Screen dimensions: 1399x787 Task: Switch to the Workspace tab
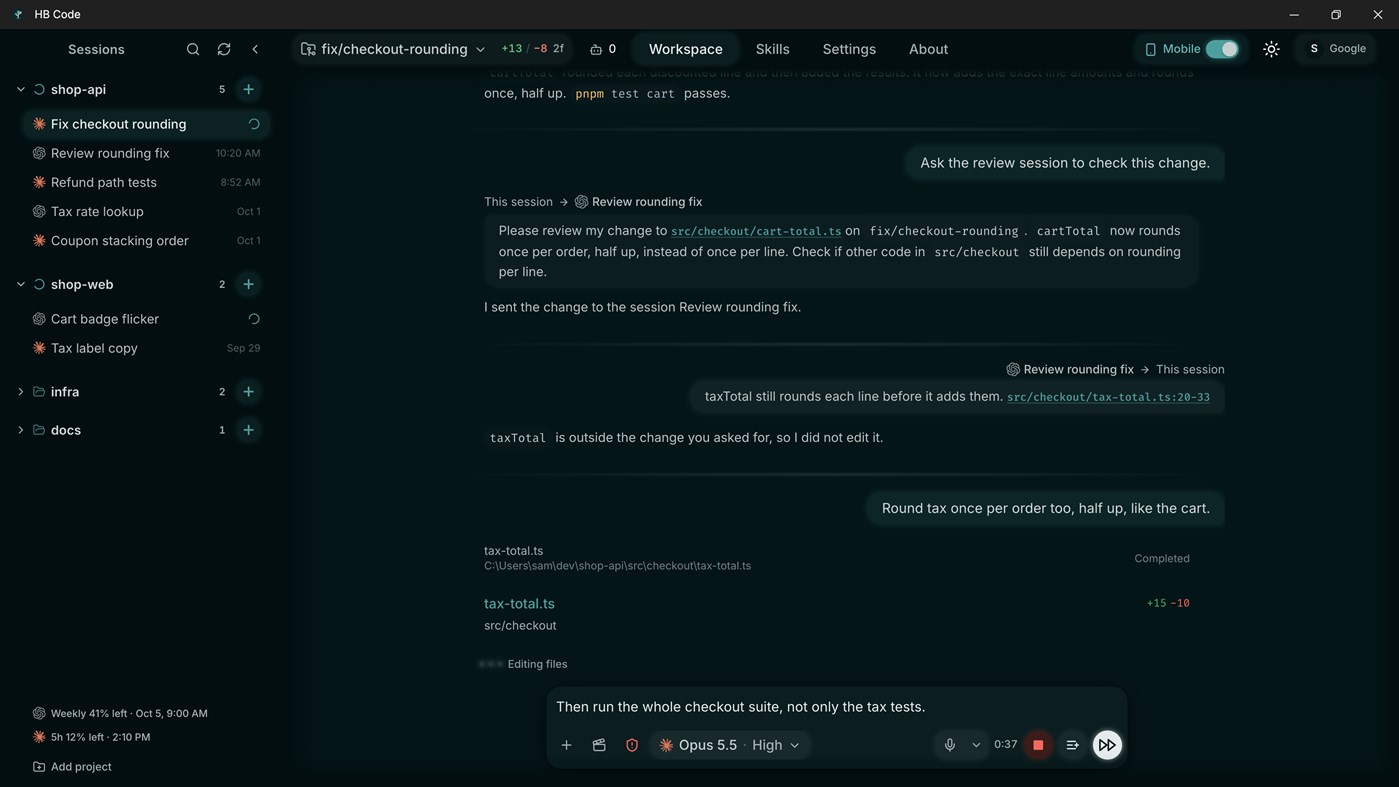point(686,49)
